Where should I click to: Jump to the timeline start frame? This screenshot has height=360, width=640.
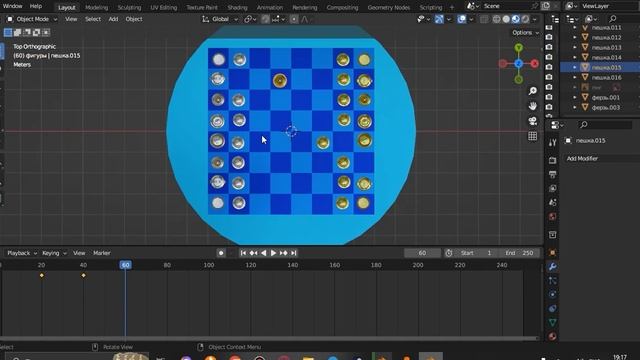(243, 253)
